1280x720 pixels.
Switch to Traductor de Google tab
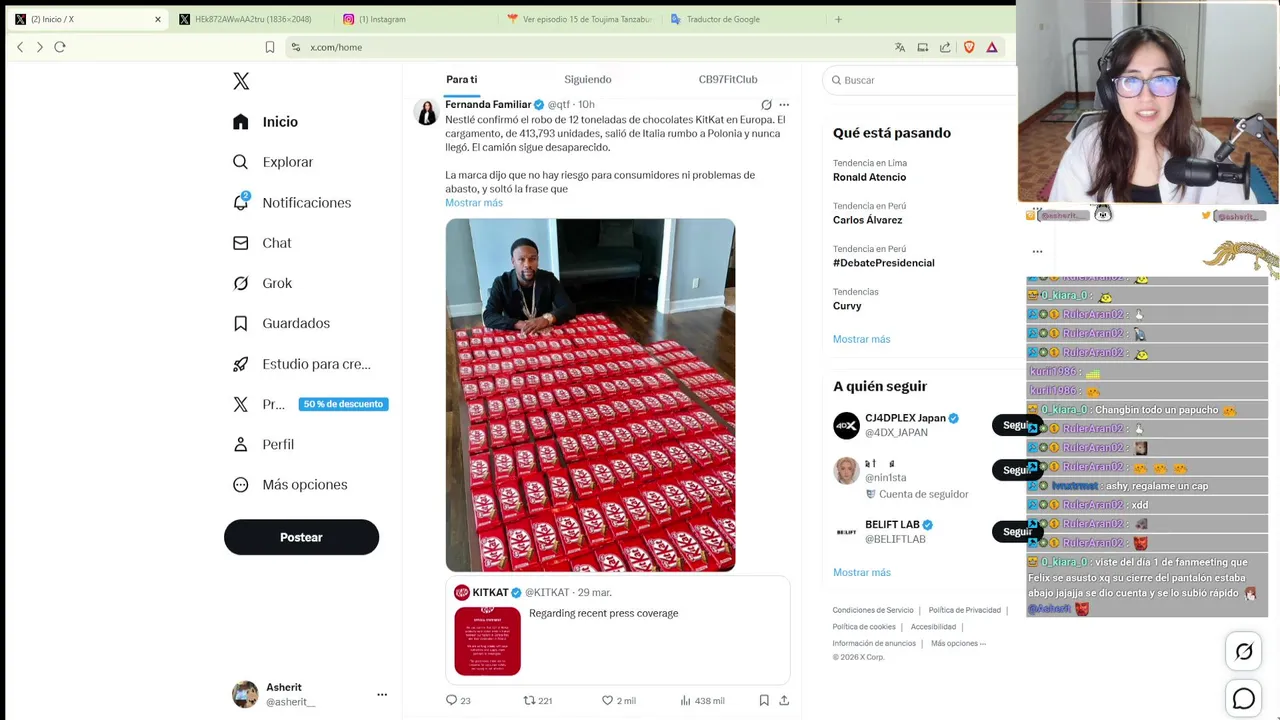(x=743, y=19)
